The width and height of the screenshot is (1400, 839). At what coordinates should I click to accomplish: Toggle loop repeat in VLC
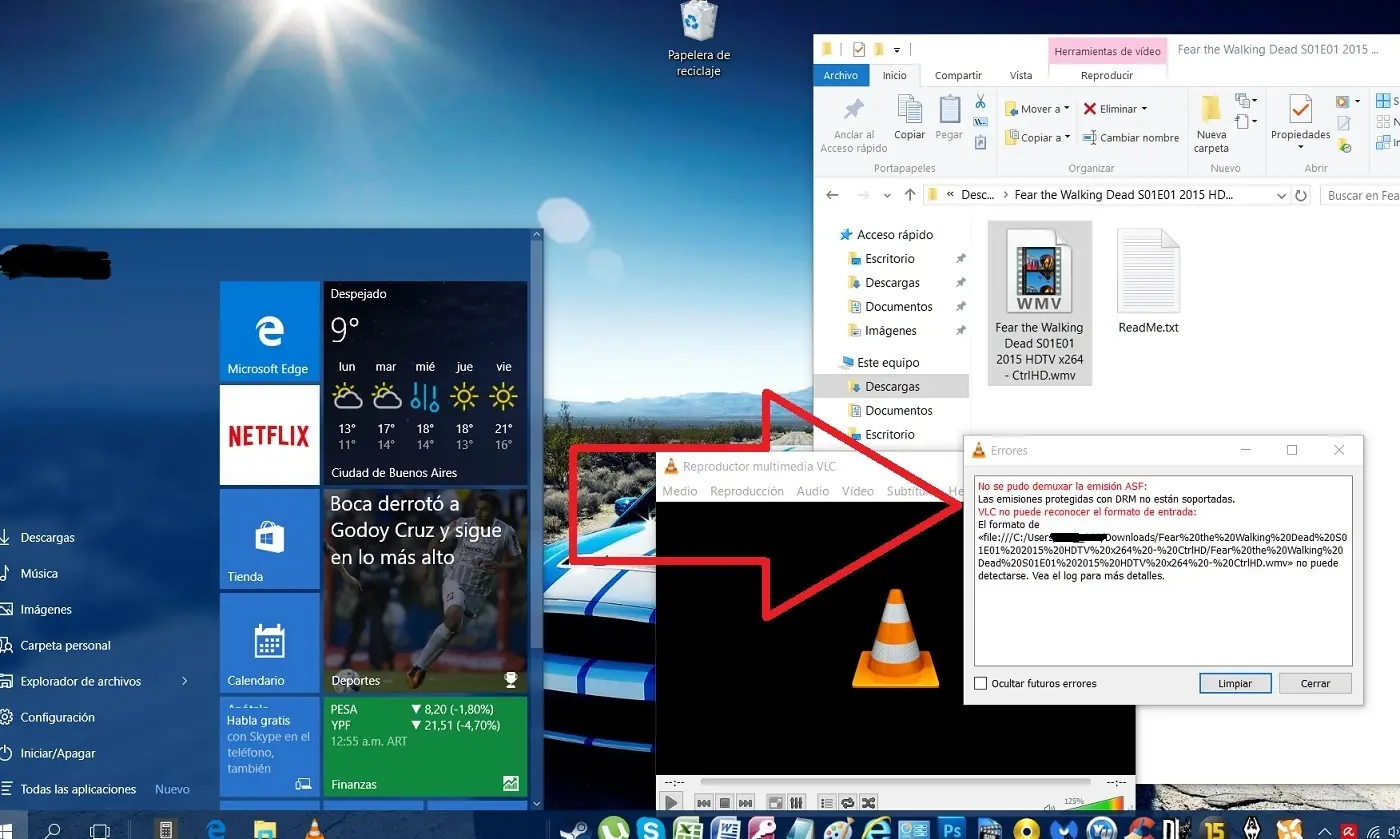[848, 803]
